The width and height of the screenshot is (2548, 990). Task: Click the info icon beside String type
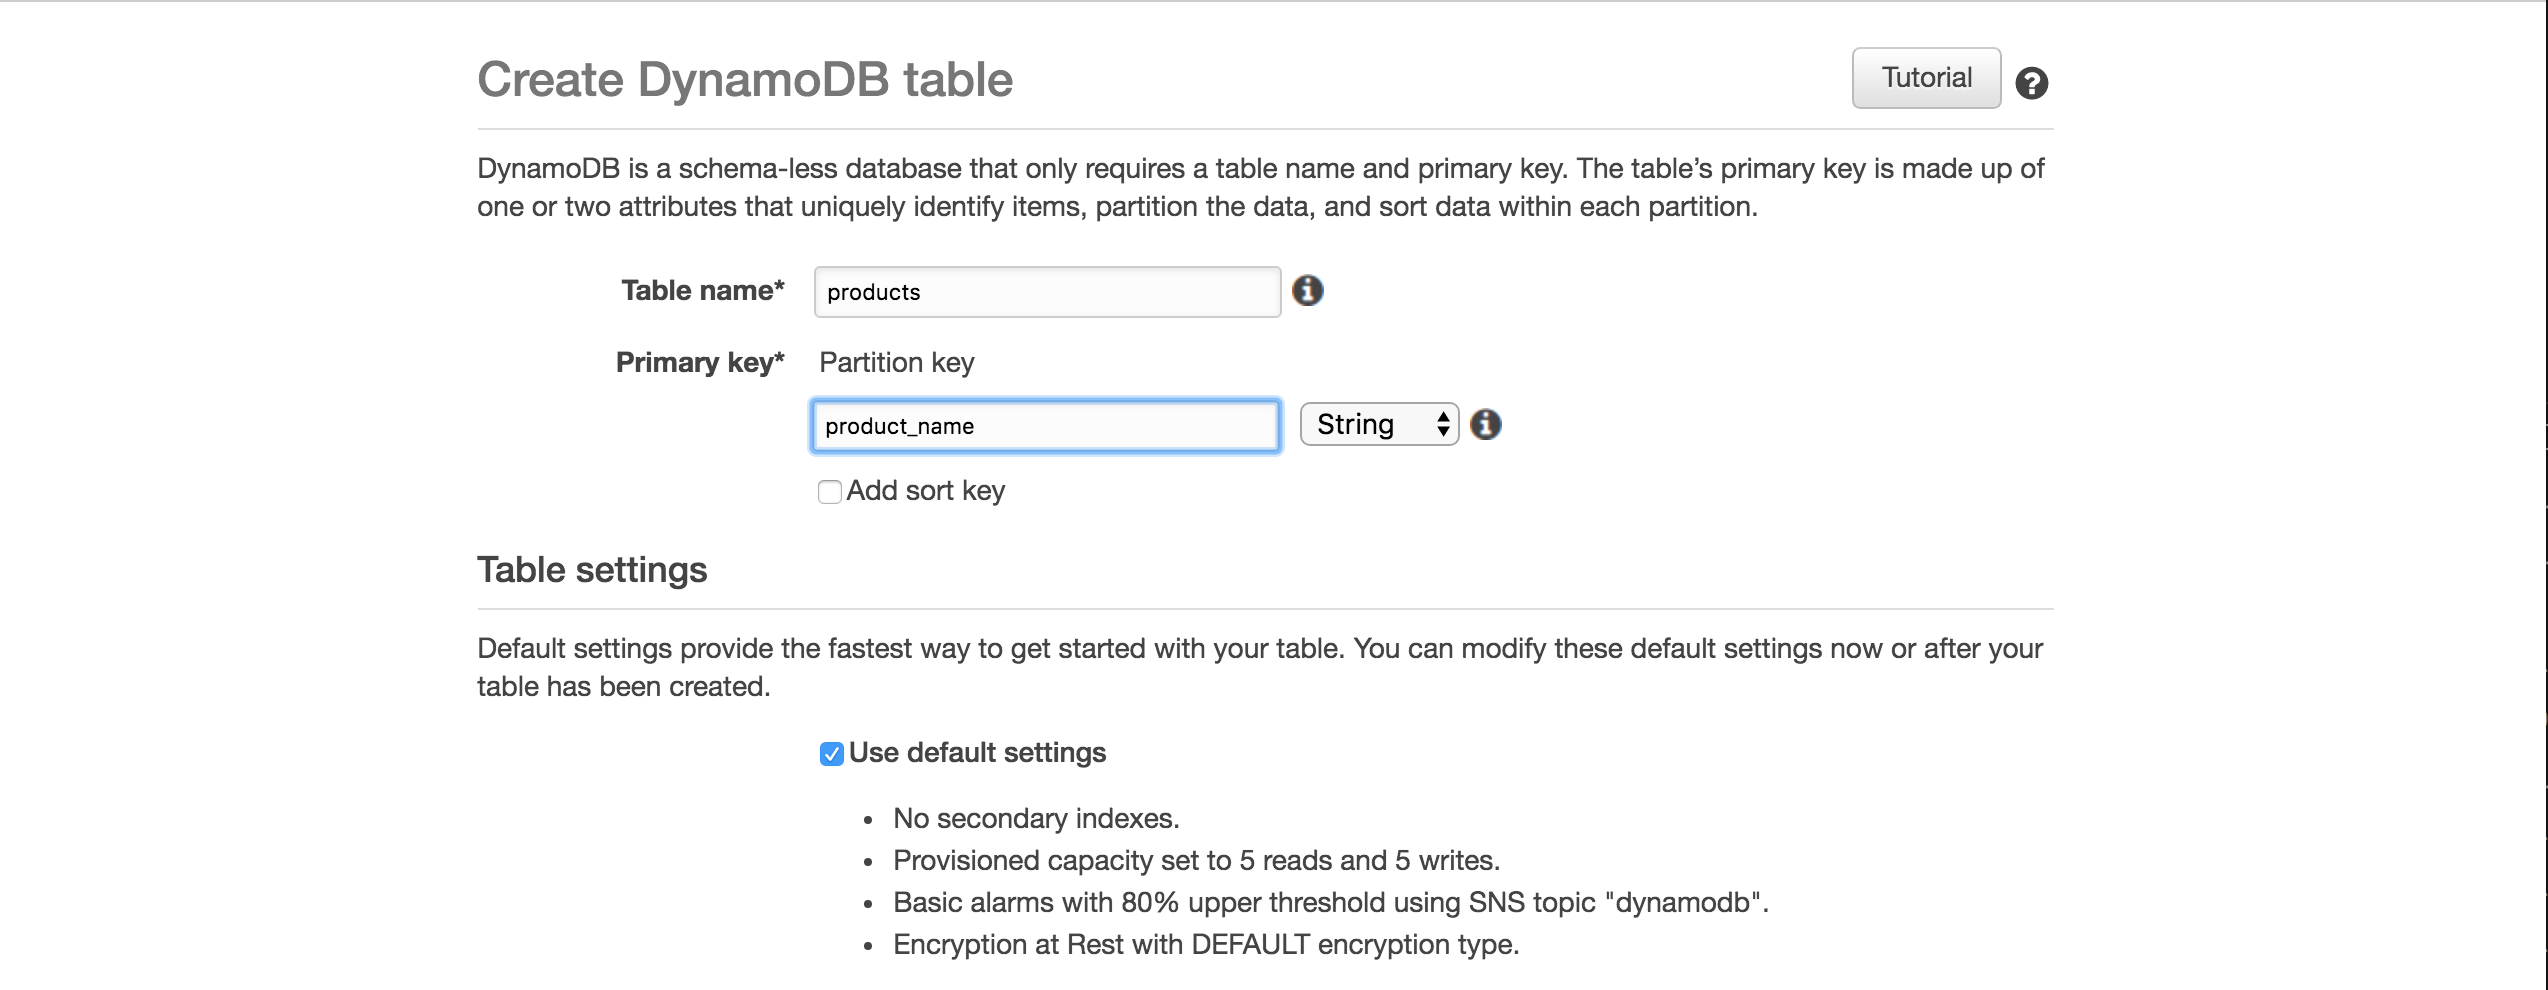1486,425
